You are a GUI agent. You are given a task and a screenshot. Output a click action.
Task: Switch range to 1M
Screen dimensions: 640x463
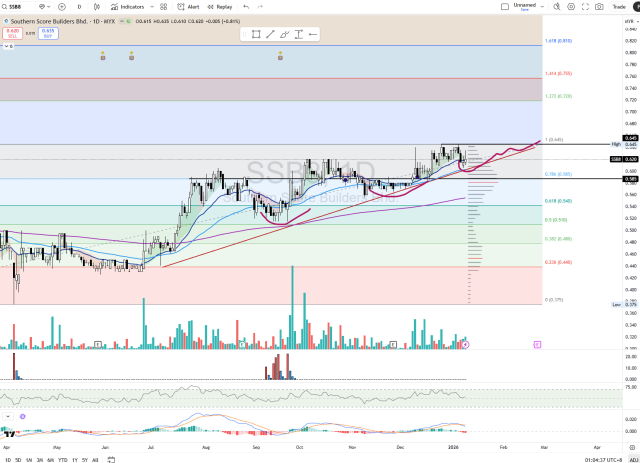(x=29, y=460)
